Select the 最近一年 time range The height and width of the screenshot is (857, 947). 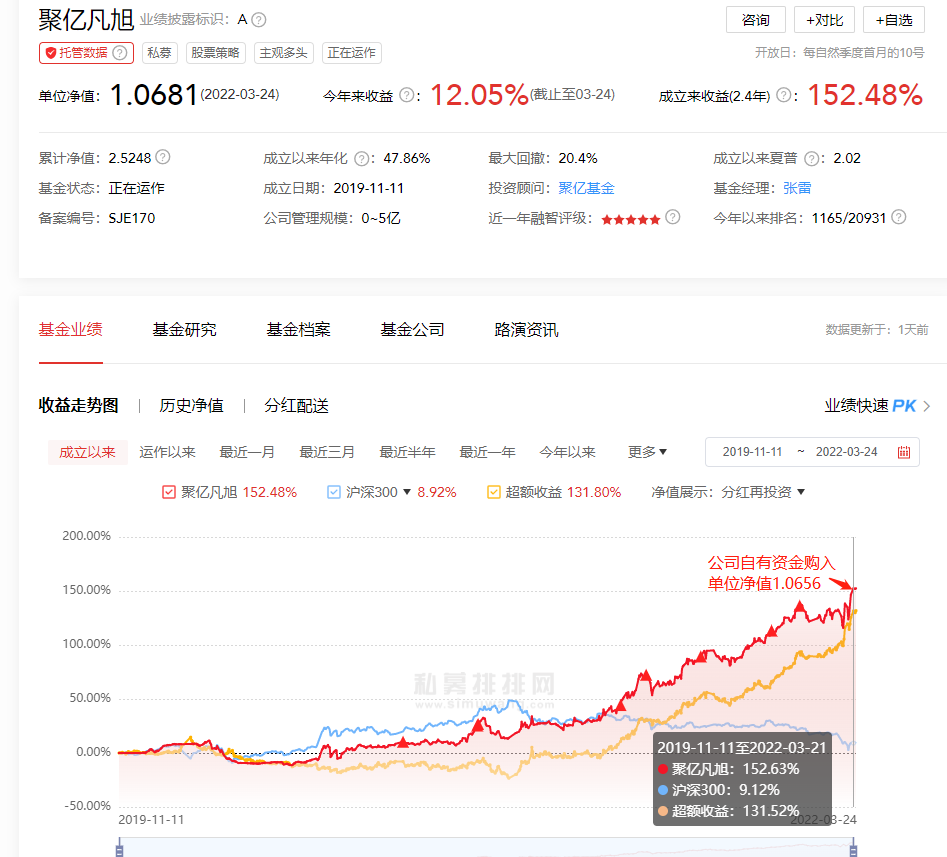point(487,452)
